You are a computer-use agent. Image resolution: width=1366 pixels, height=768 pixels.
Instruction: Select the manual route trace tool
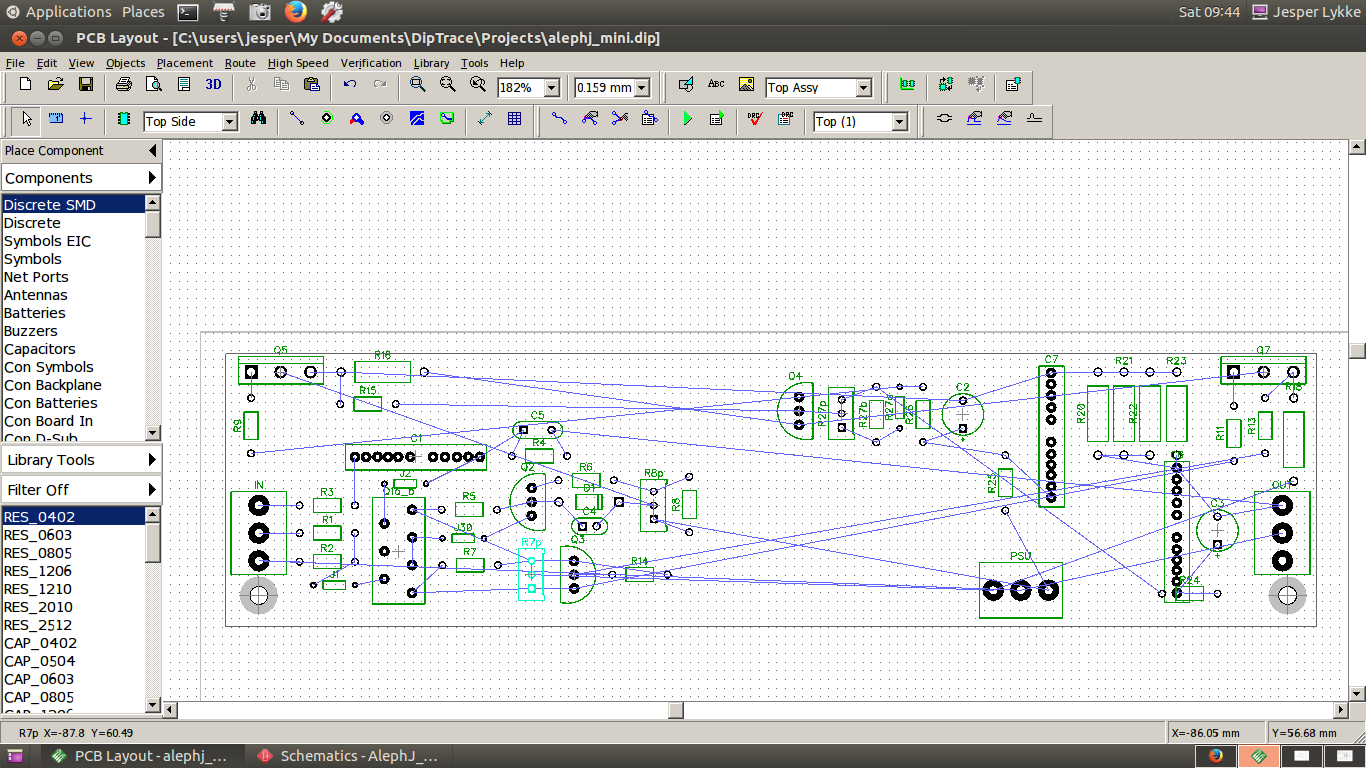tap(559, 119)
